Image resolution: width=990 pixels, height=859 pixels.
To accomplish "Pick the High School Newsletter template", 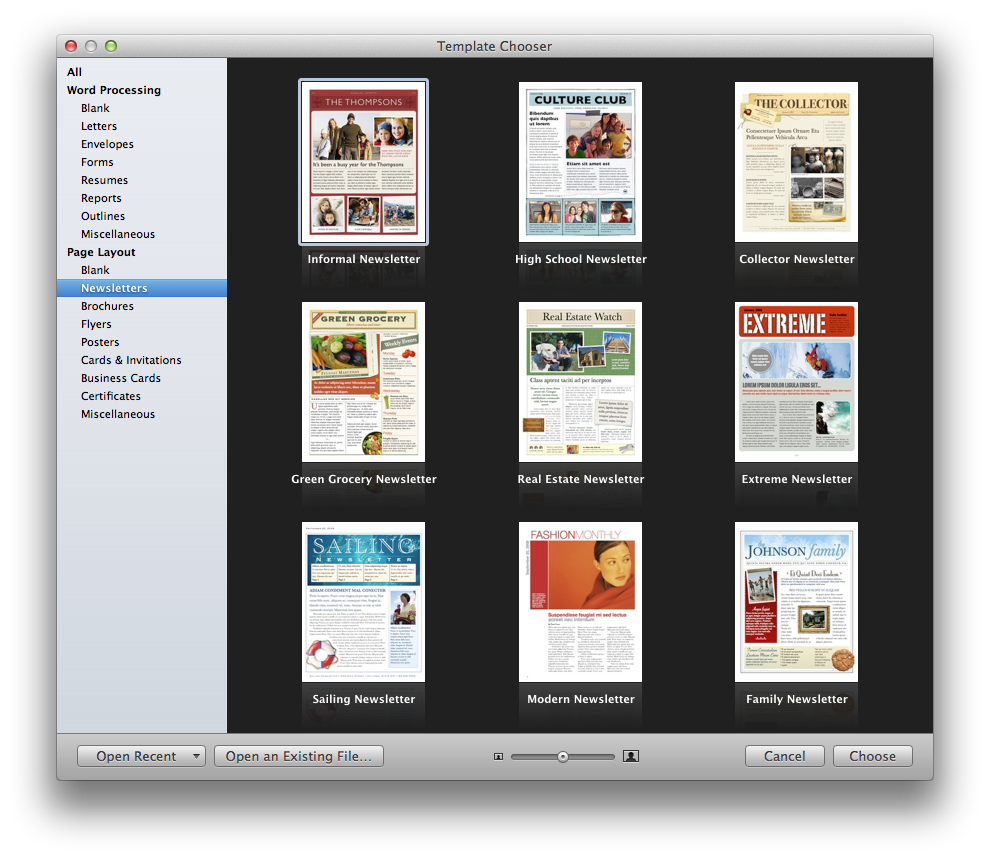I will click(580, 162).
